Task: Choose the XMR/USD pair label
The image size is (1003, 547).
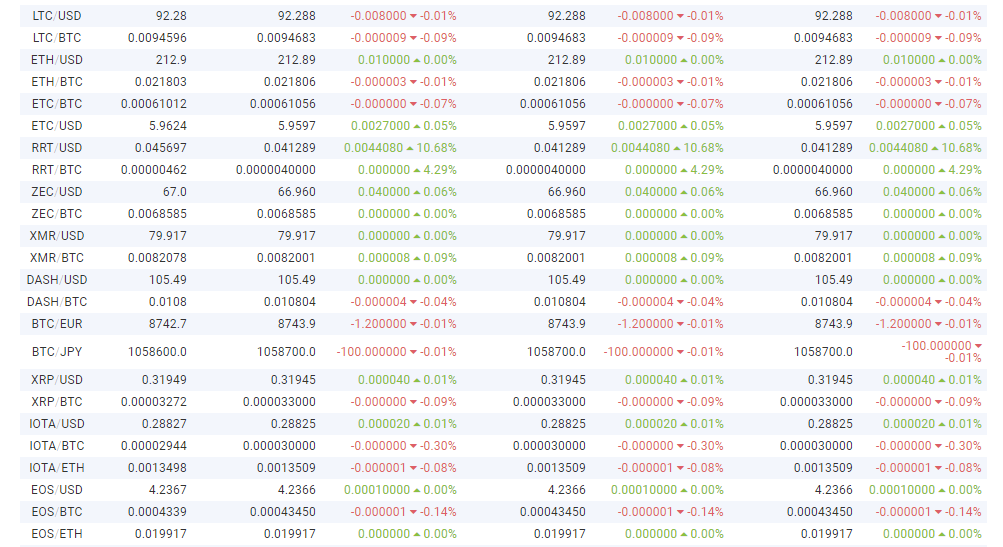Action: tap(57, 236)
